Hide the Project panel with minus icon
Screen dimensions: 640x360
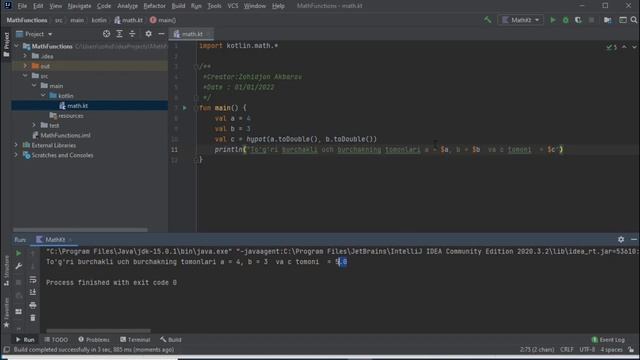click(161, 34)
